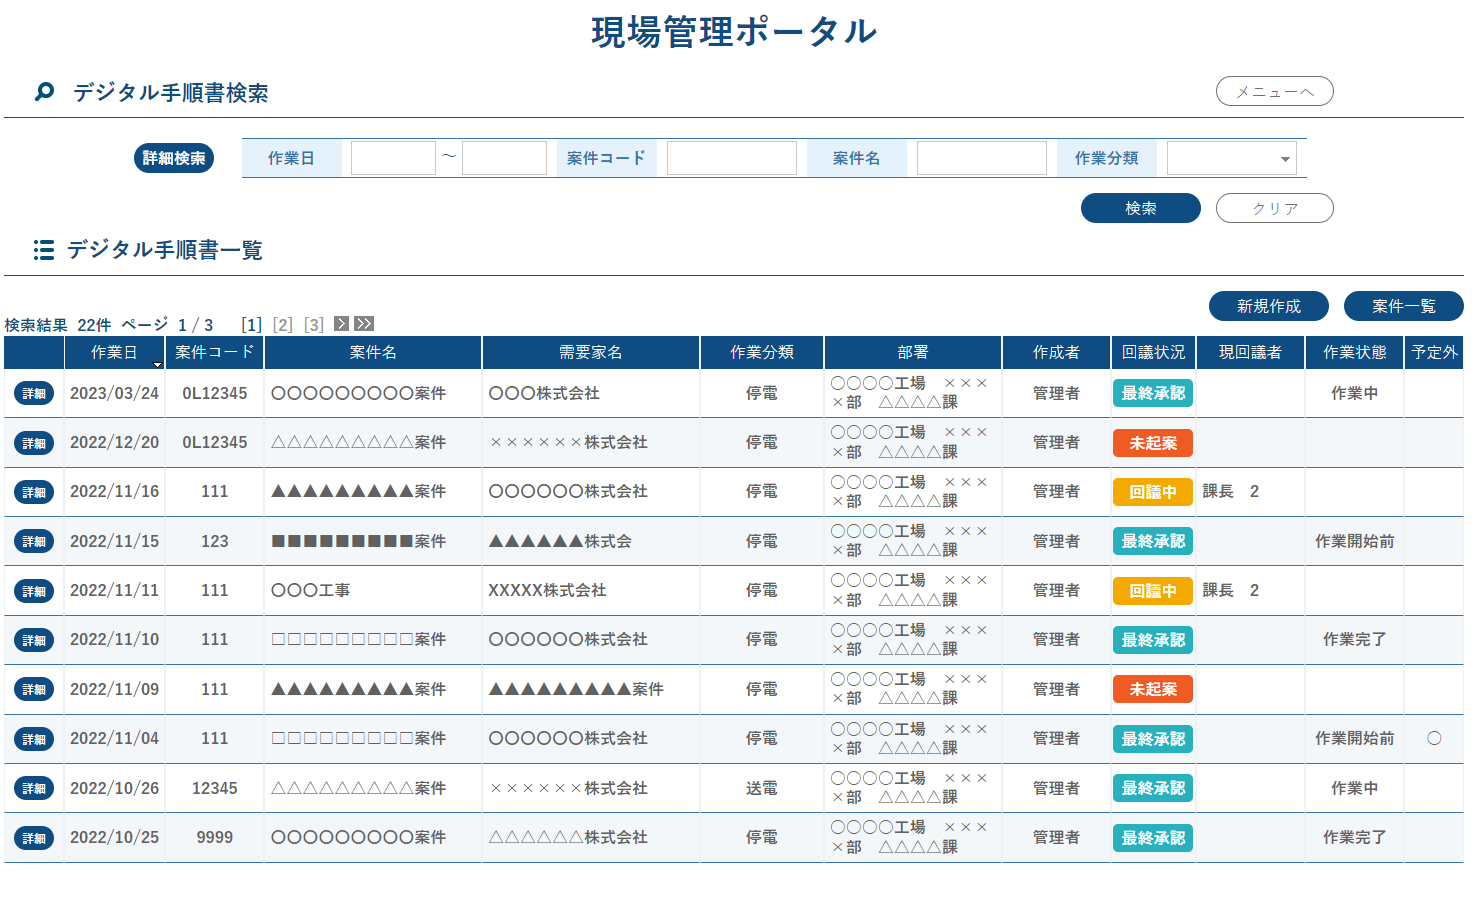The height and width of the screenshot is (908, 1476).
Task: Select page [3] in the pagination
Action: click(314, 325)
